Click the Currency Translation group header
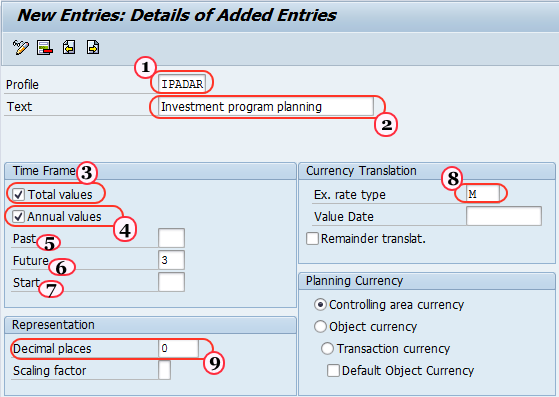The image size is (559, 397). point(427,171)
